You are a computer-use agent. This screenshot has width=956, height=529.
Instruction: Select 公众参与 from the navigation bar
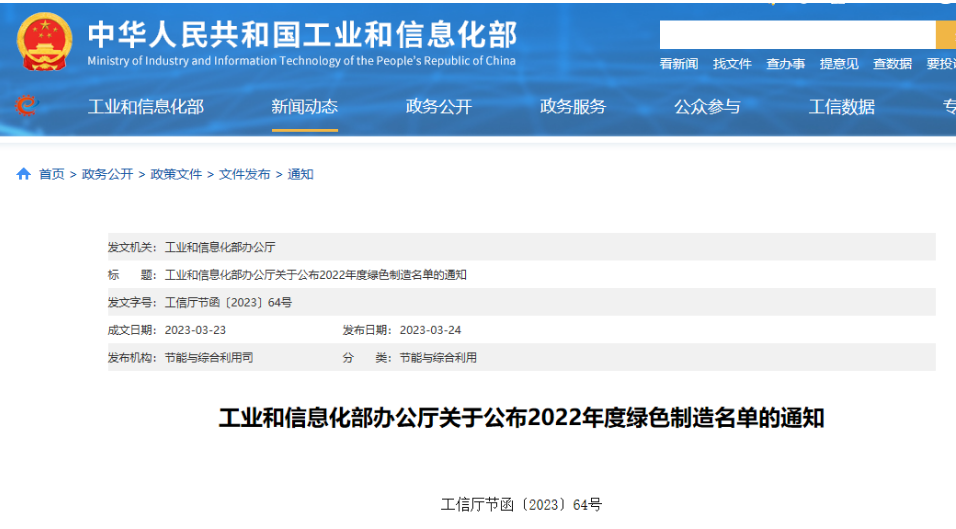point(707,107)
